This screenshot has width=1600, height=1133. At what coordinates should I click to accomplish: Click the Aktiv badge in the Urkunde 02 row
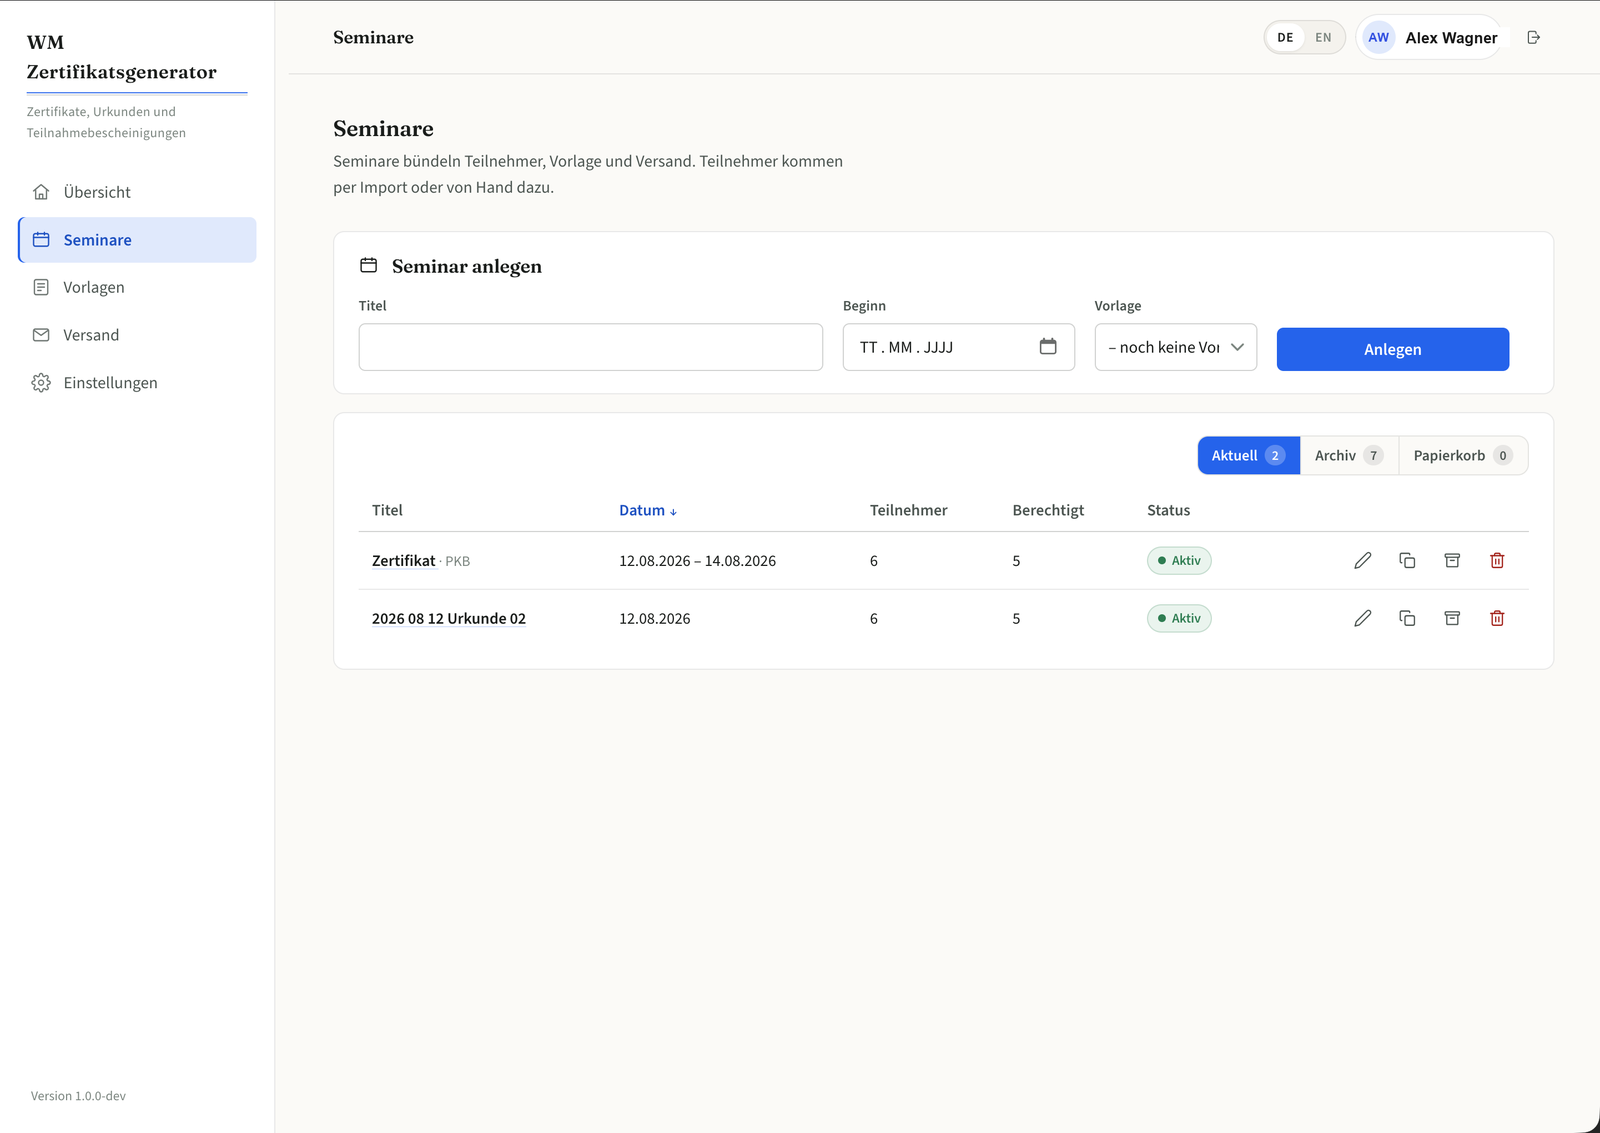(x=1179, y=618)
